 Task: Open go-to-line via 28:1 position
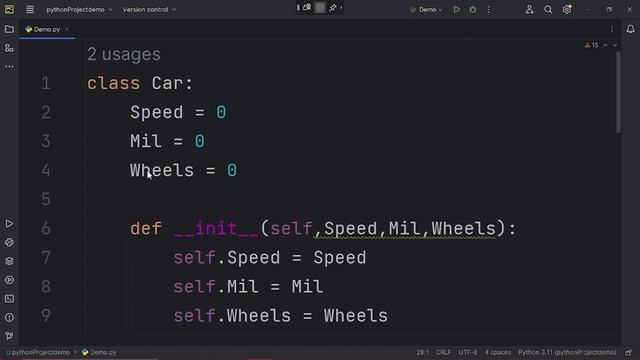click(x=422, y=352)
